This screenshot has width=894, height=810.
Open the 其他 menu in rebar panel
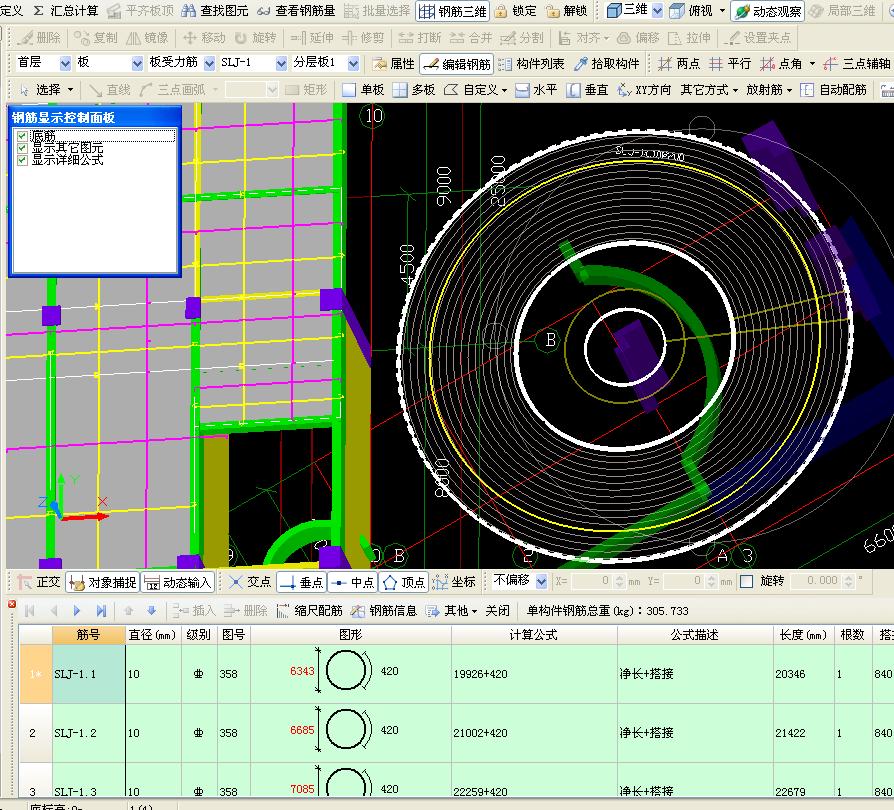pos(451,610)
